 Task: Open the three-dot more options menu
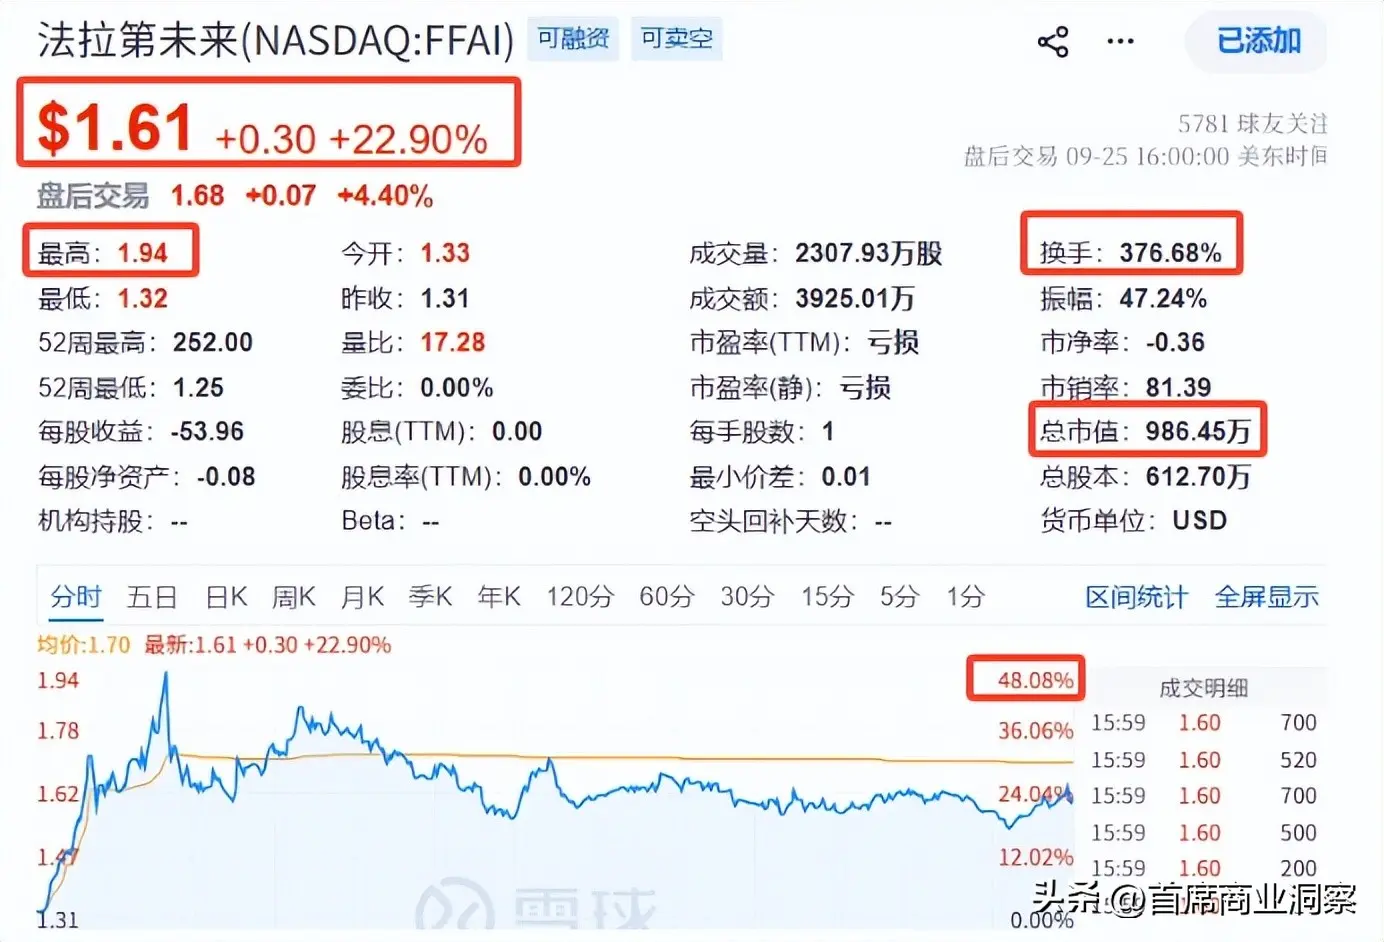tap(1120, 42)
